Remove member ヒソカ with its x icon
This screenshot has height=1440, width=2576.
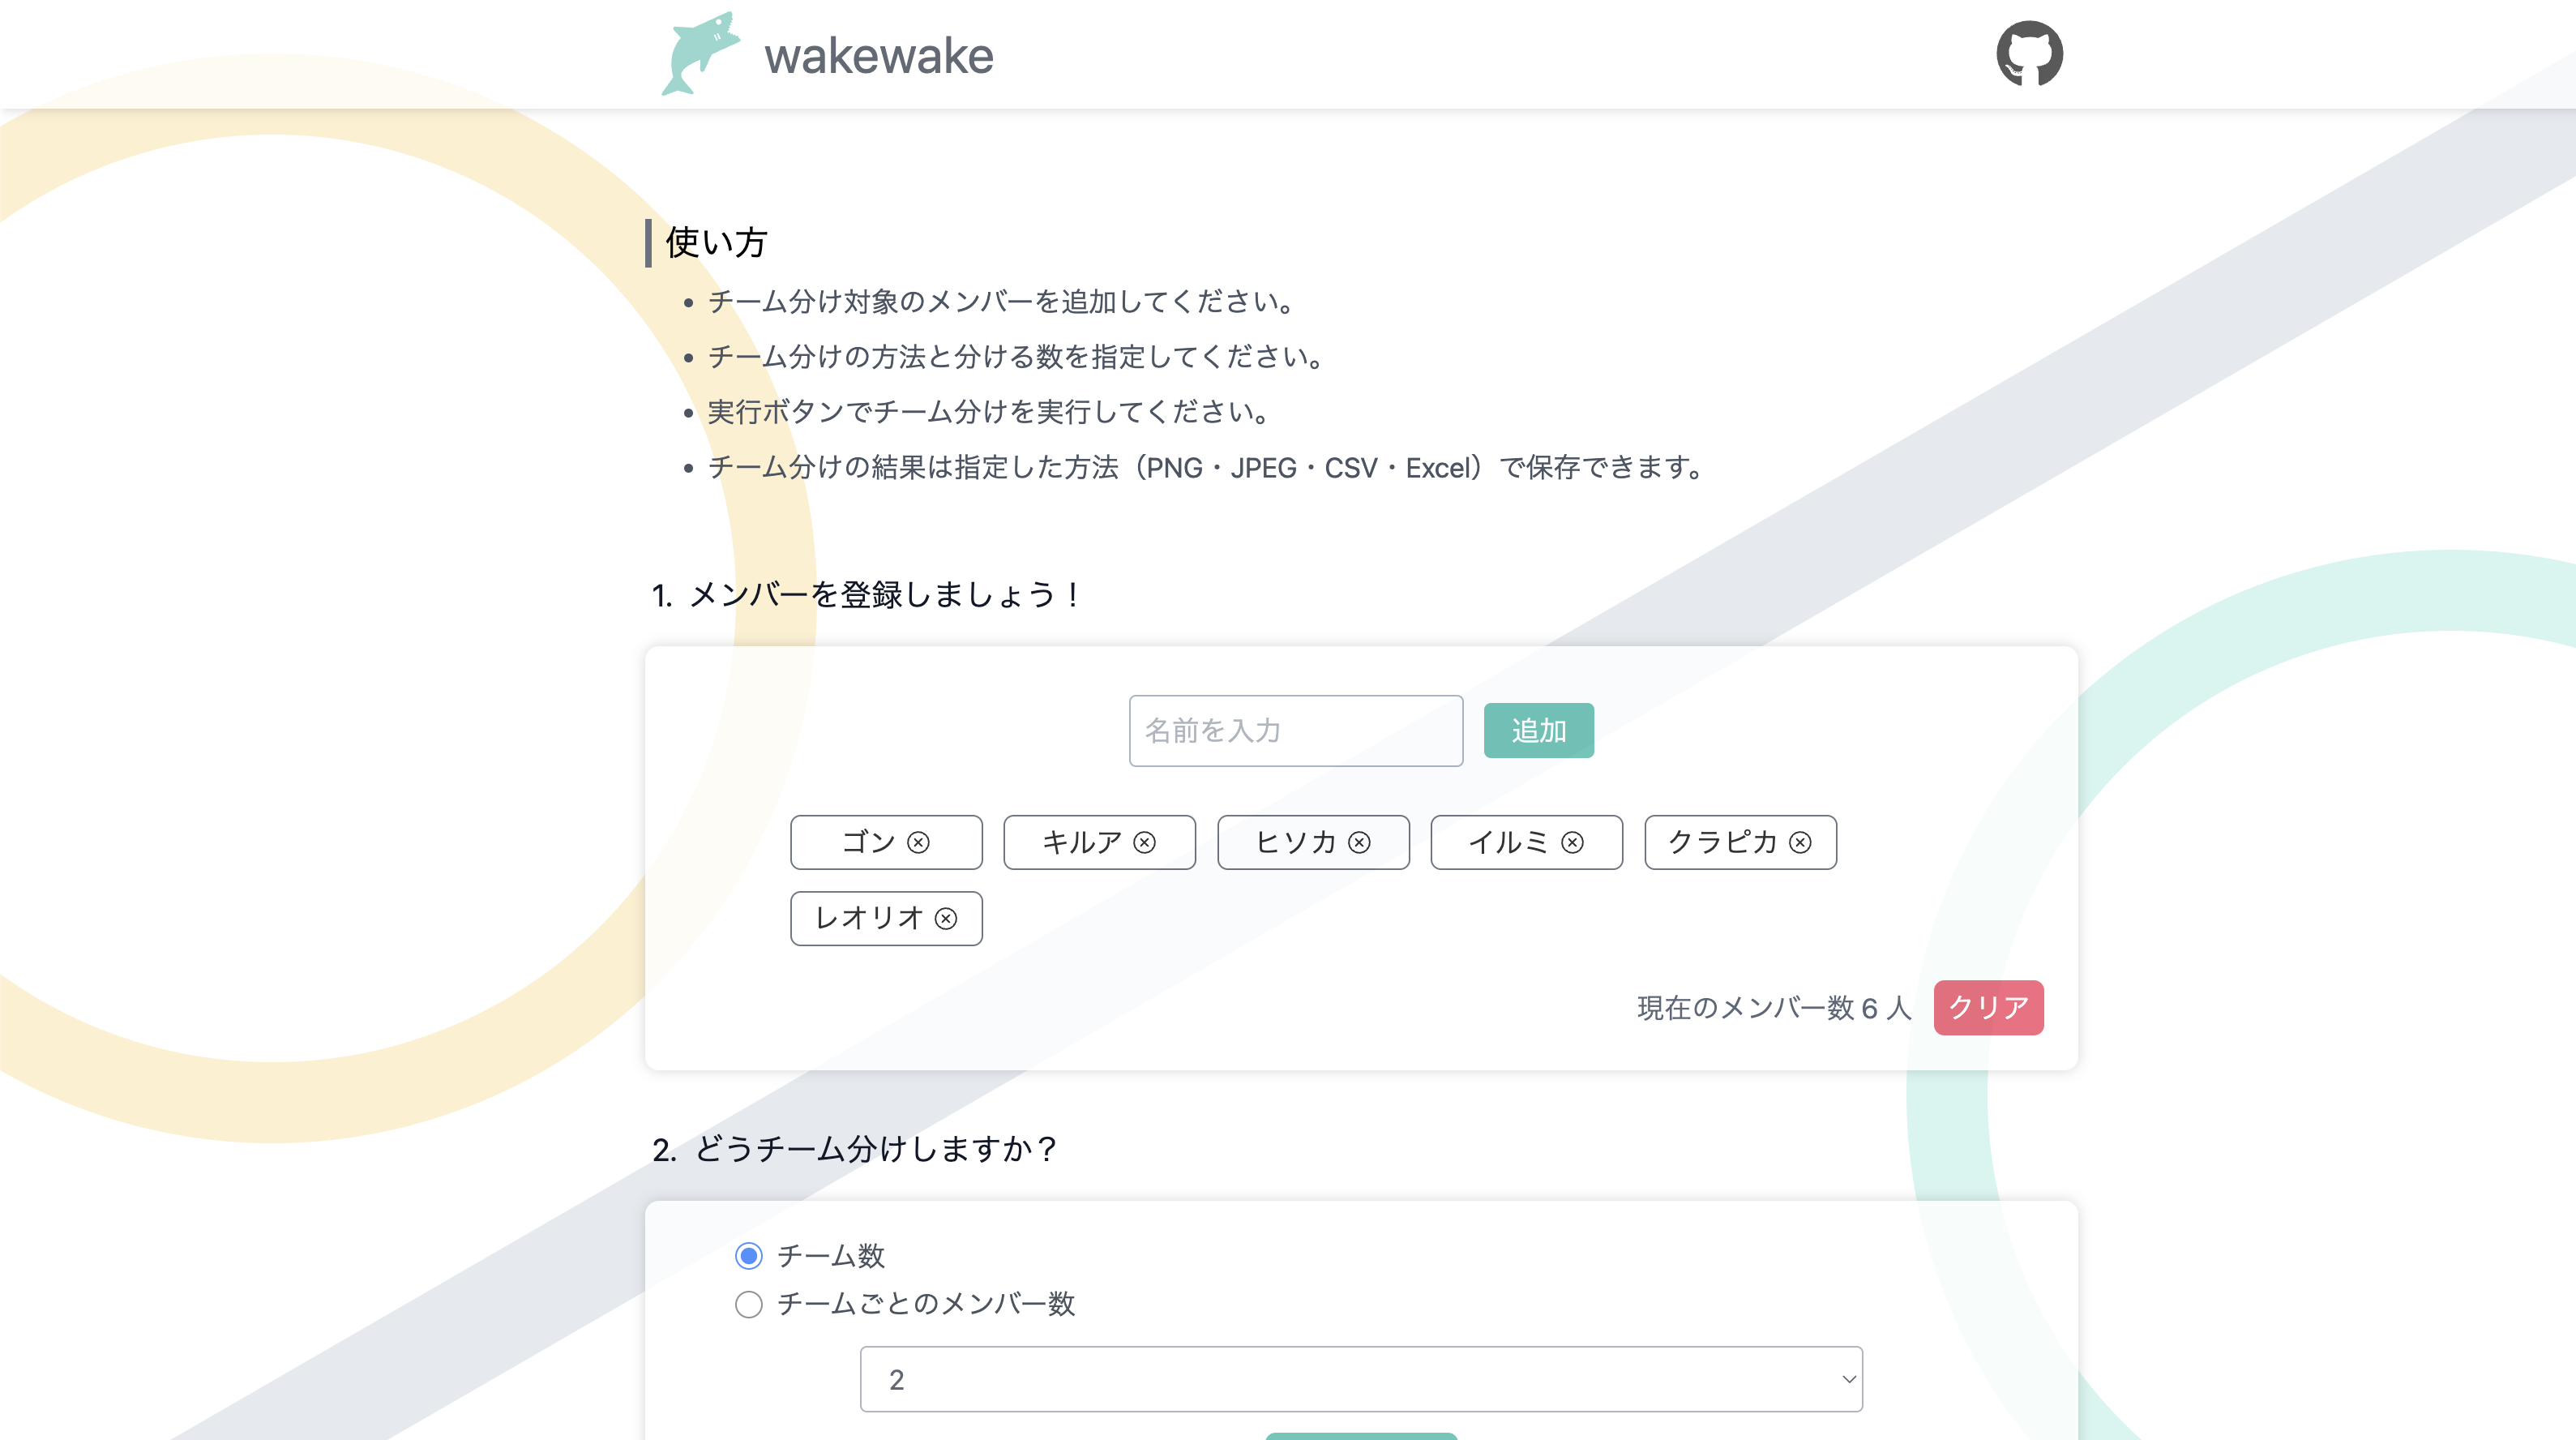[1359, 843]
